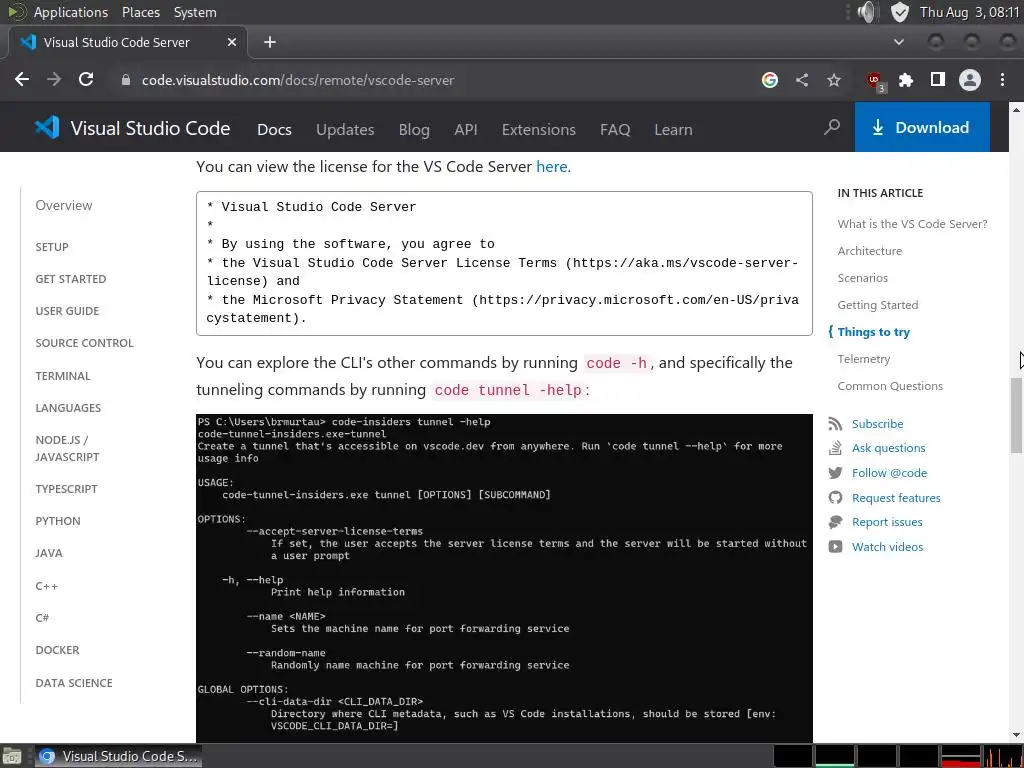The width and height of the screenshot is (1024, 768).
Task: Expand the DATA SCIENCE docs section
Action: point(74,683)
